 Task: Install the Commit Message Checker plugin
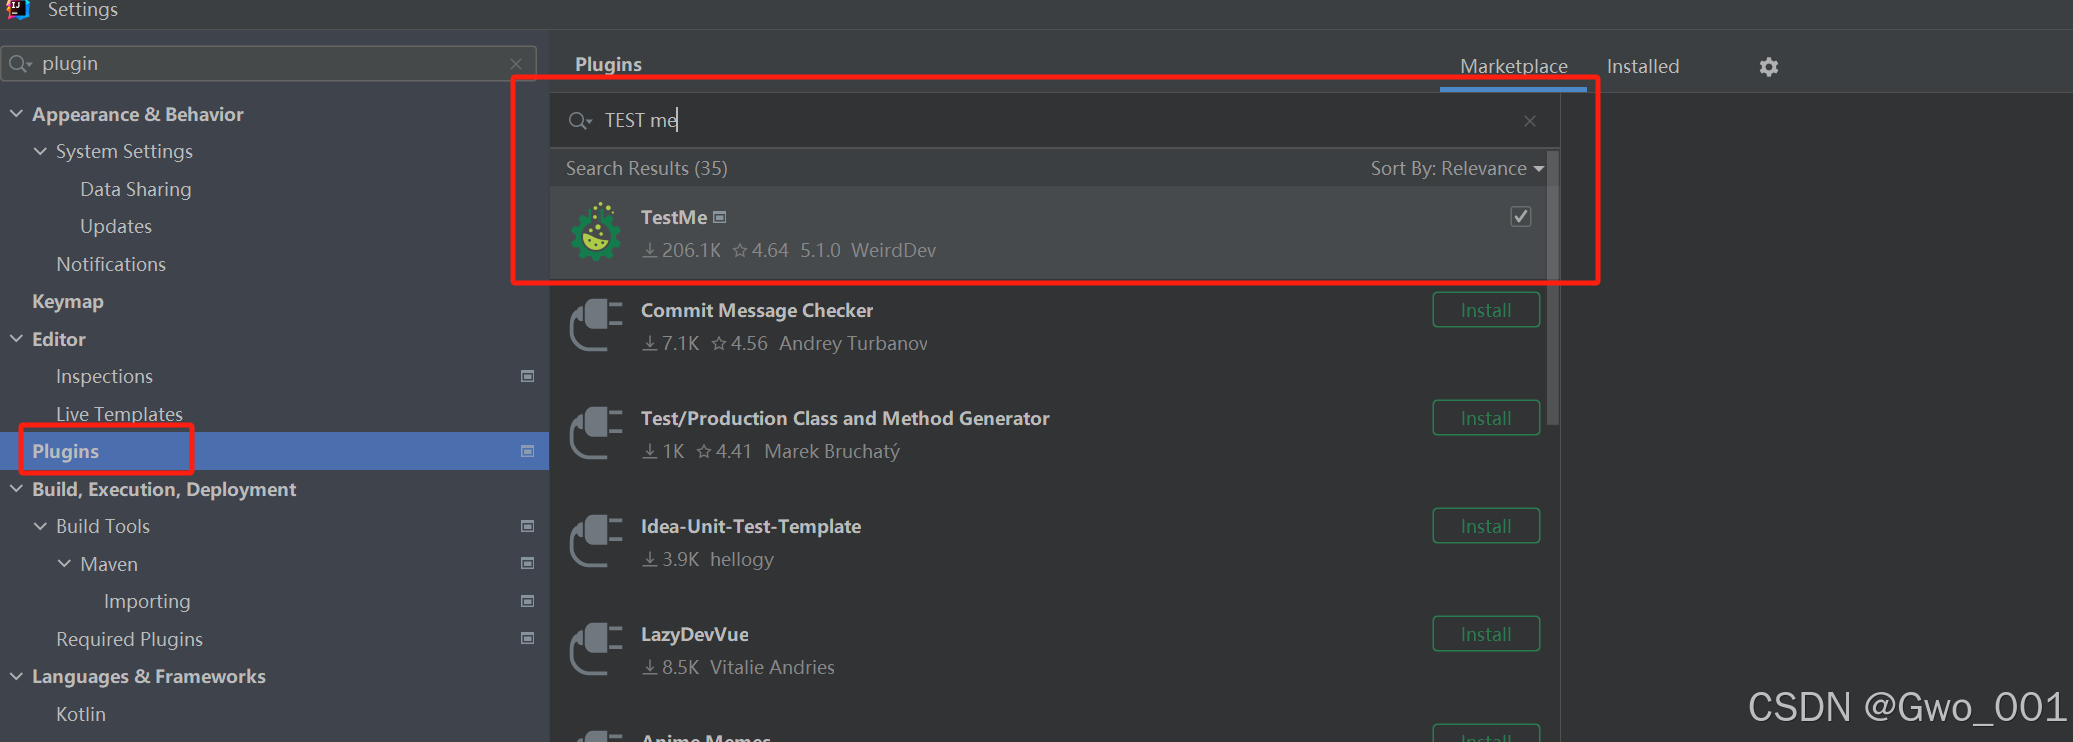tap(1486, 310)
